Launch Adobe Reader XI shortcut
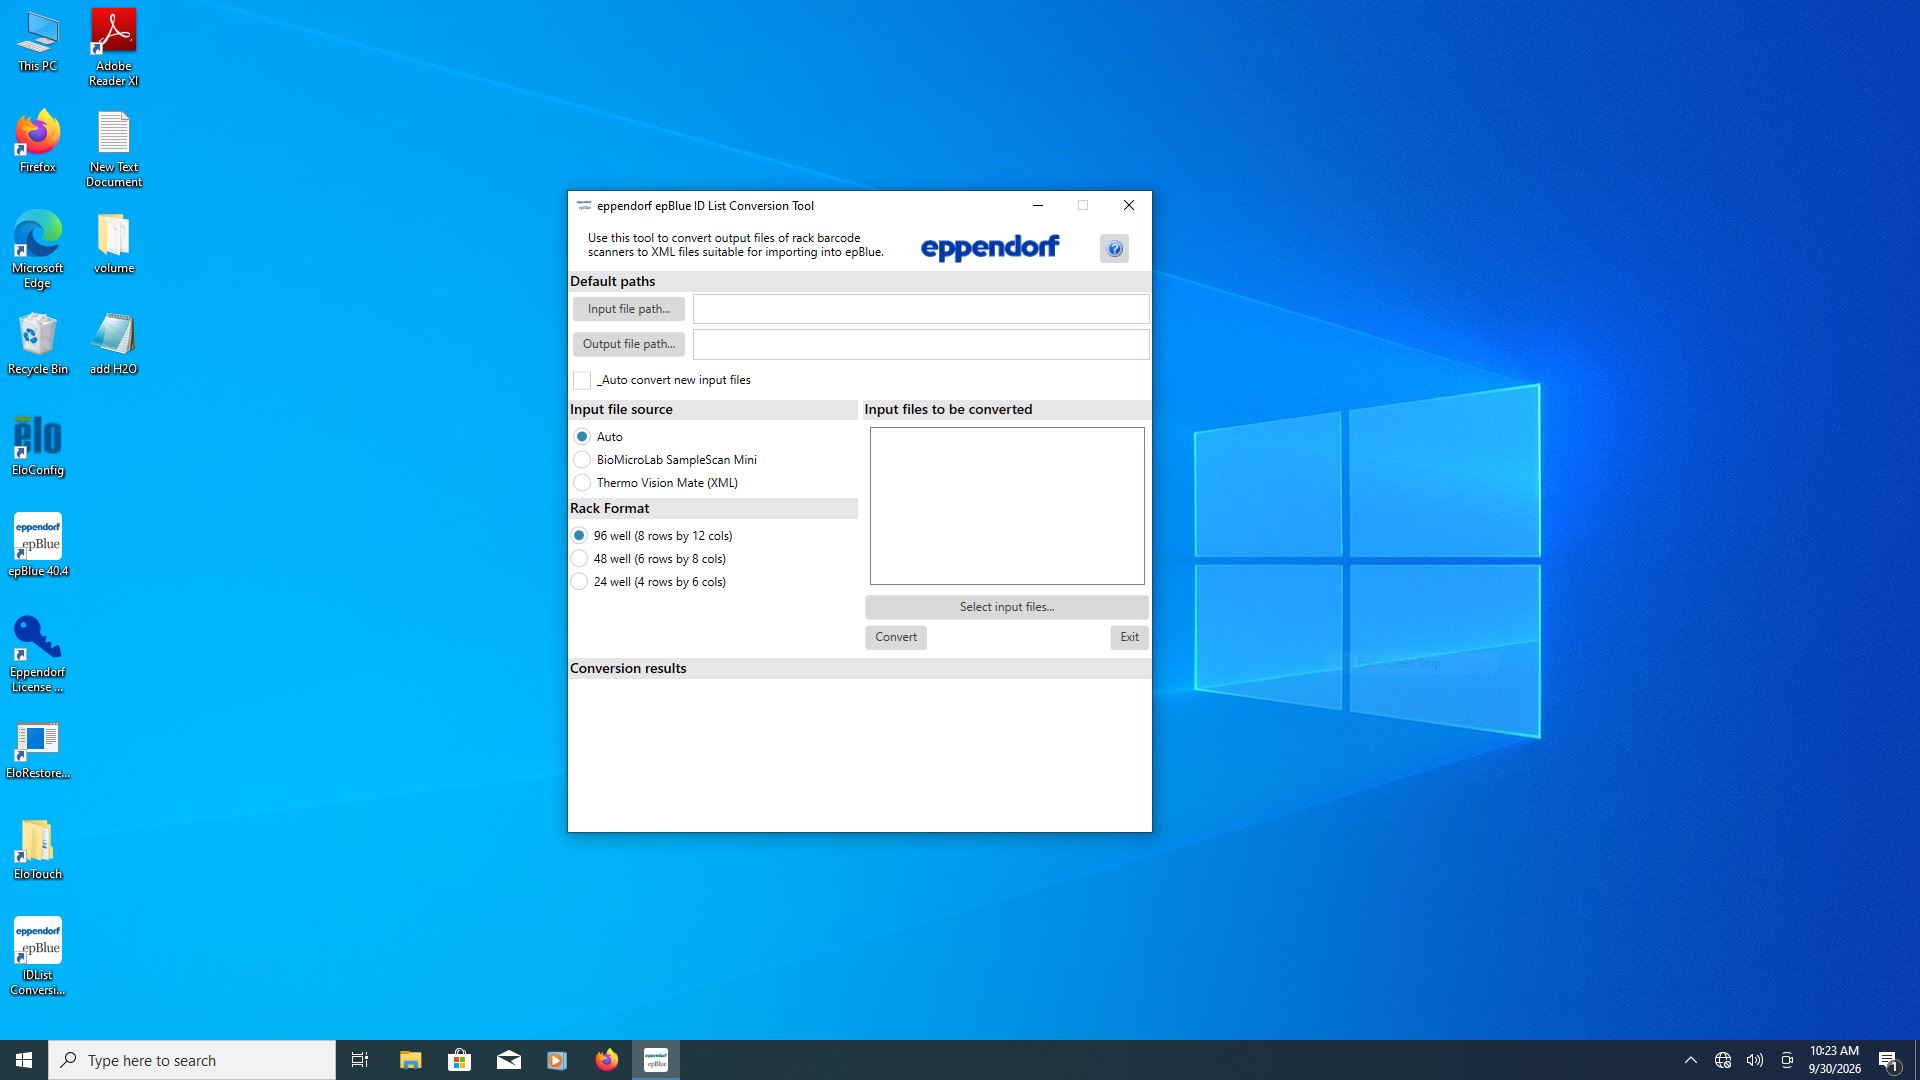Viewport: 1920px width, 1080px height. pos(114,48)
